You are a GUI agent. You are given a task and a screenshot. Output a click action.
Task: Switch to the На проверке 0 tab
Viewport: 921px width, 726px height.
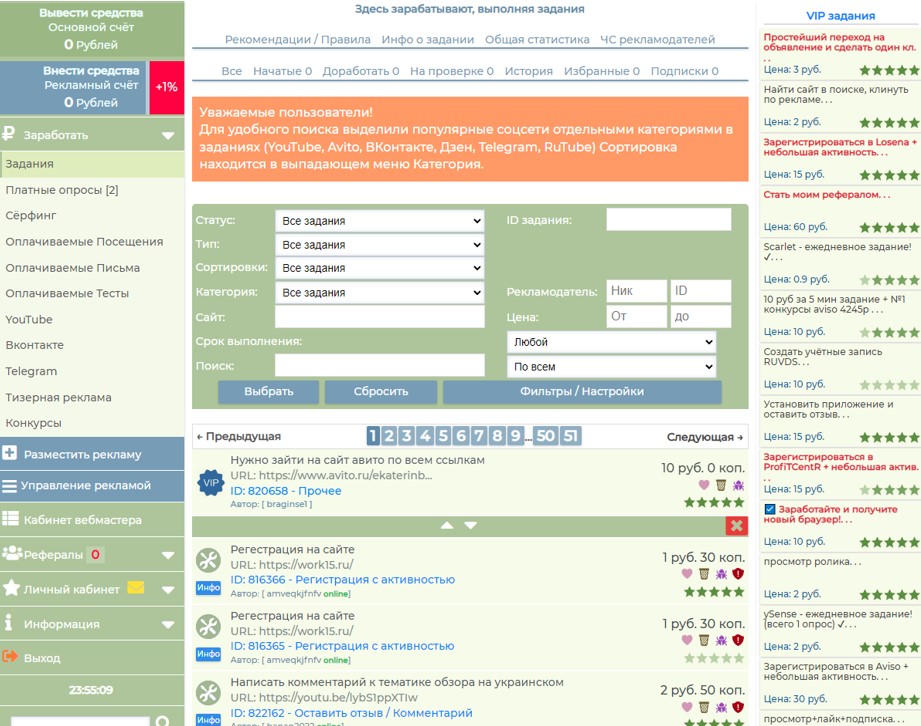tap(452, 71)
